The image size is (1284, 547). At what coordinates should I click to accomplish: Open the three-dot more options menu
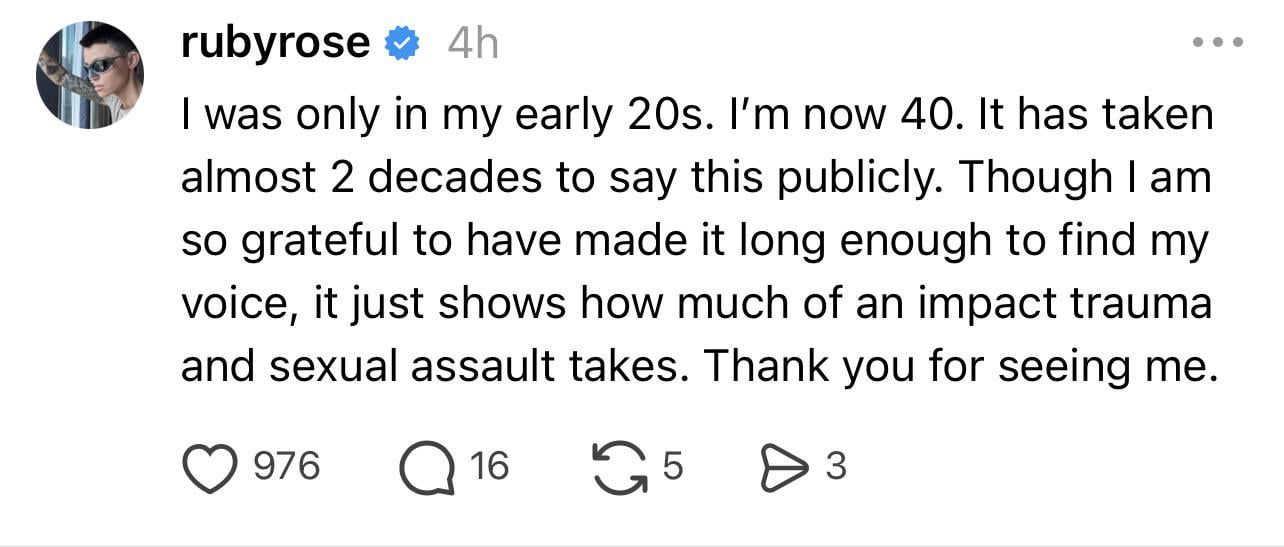(x=1217, y=43)
